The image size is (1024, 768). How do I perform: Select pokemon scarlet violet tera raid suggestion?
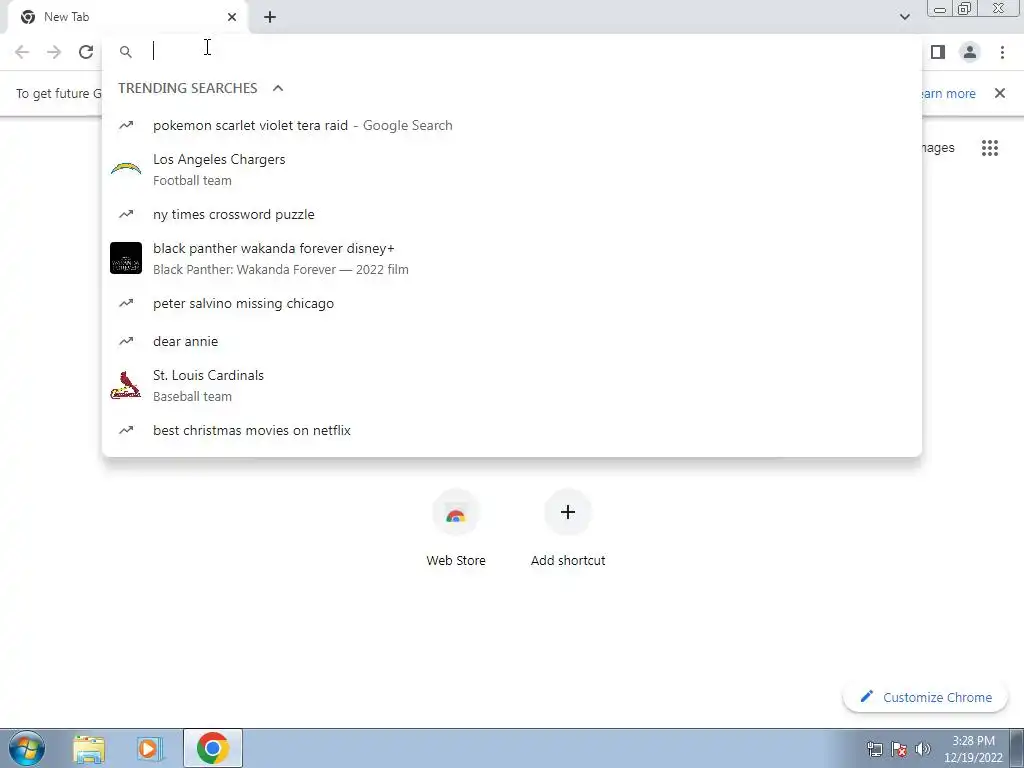[x=512, y=125]
